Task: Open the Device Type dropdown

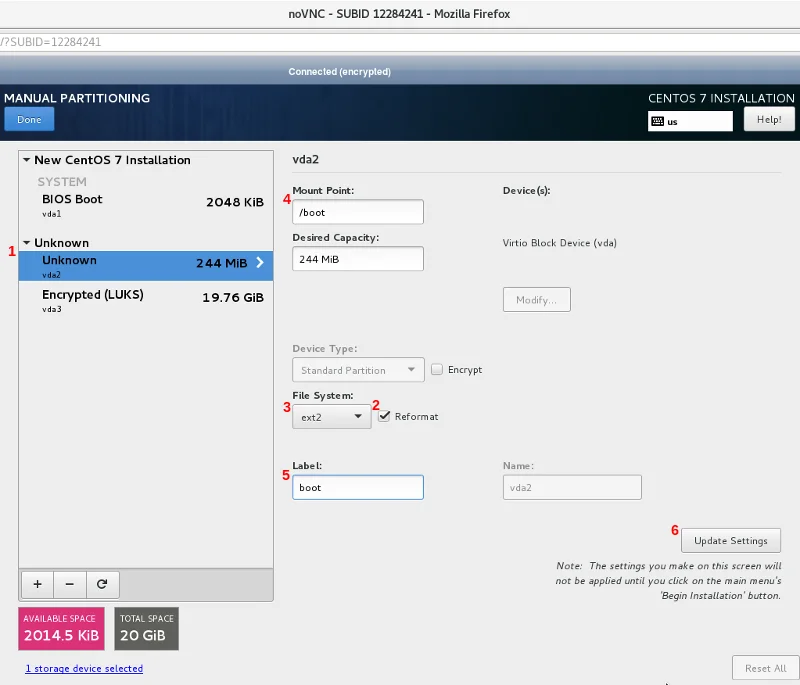Action: pyautogui.click(x=357, y=370)
